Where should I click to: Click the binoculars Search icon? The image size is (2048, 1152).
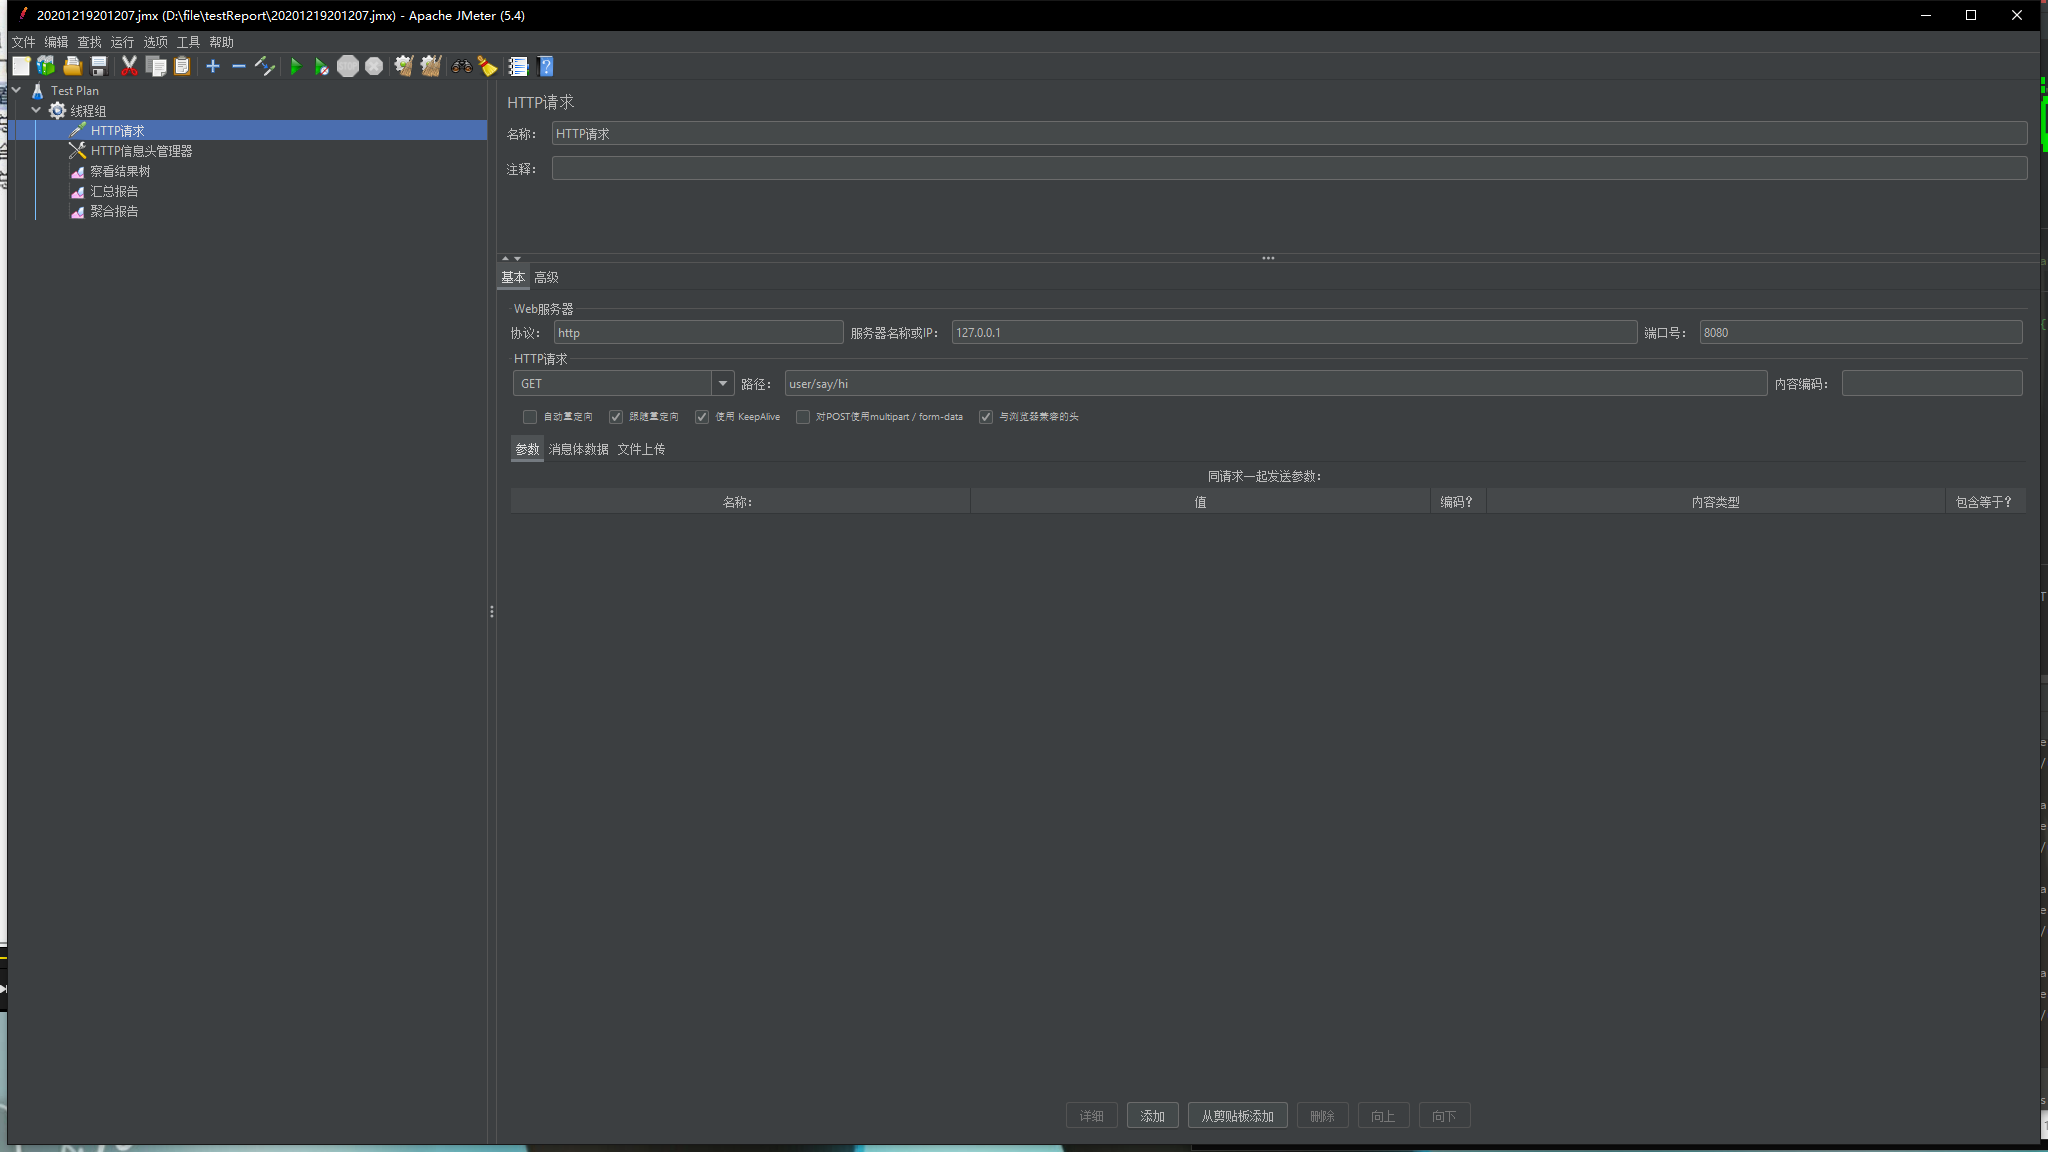click(462, 67)
